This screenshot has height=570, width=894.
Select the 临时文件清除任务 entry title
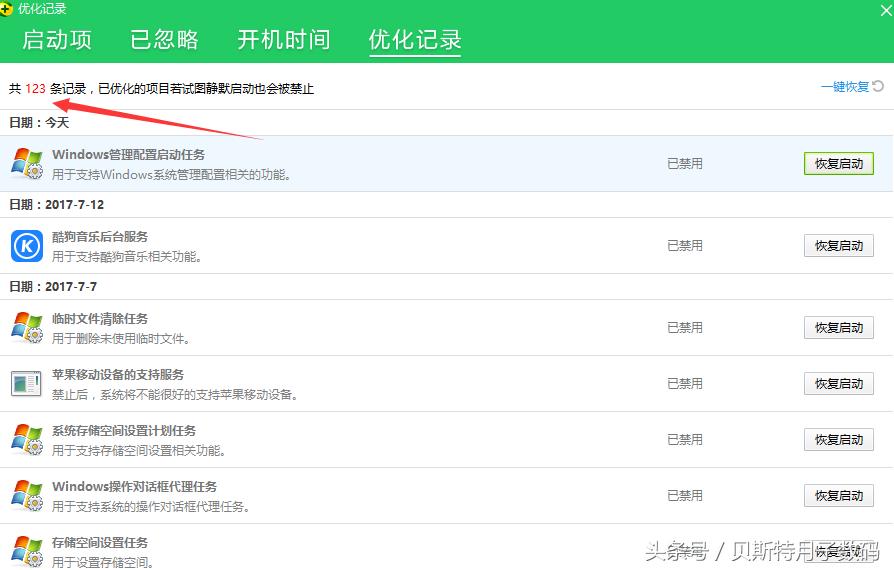point(100,319)
